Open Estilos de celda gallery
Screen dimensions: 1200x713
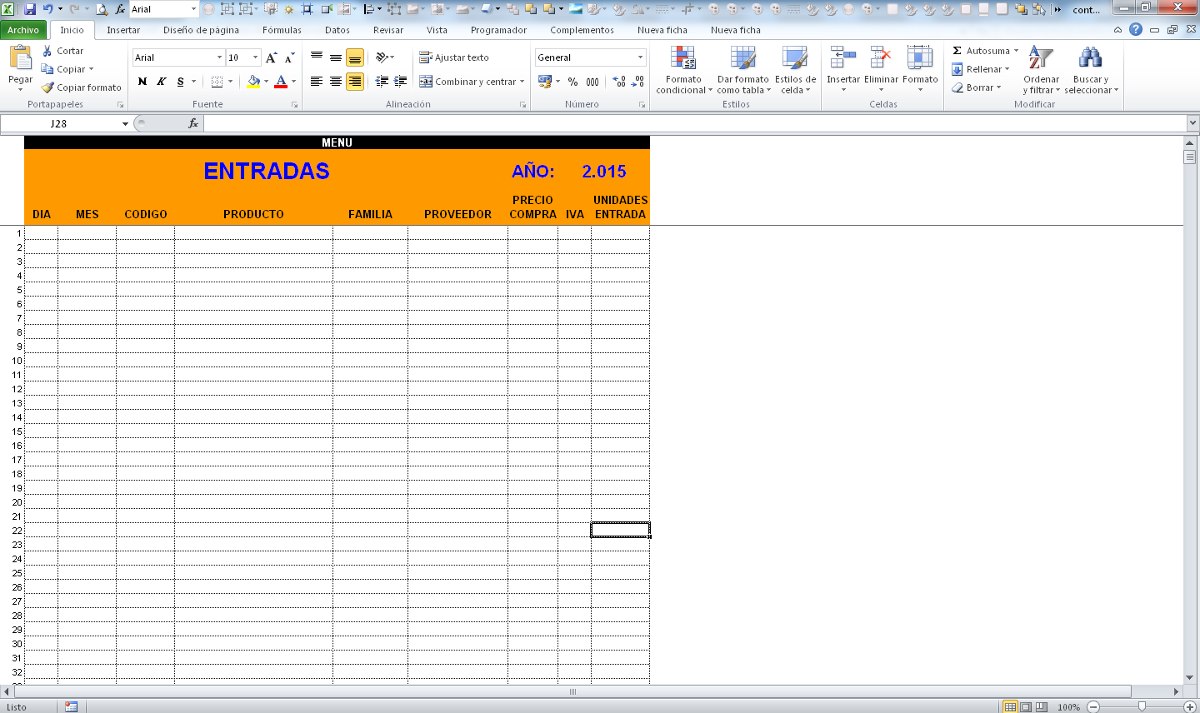795,70
